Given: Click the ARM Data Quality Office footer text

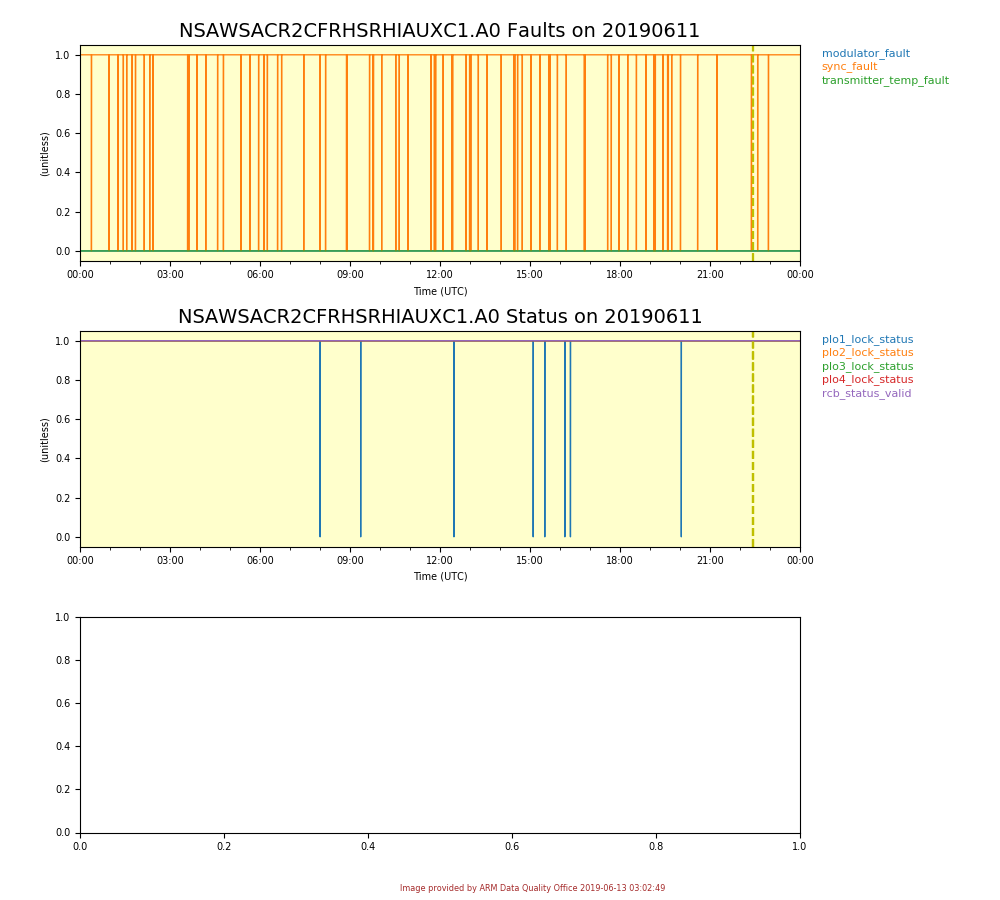Looking at the screenshot, I should (x=533, y=888).
